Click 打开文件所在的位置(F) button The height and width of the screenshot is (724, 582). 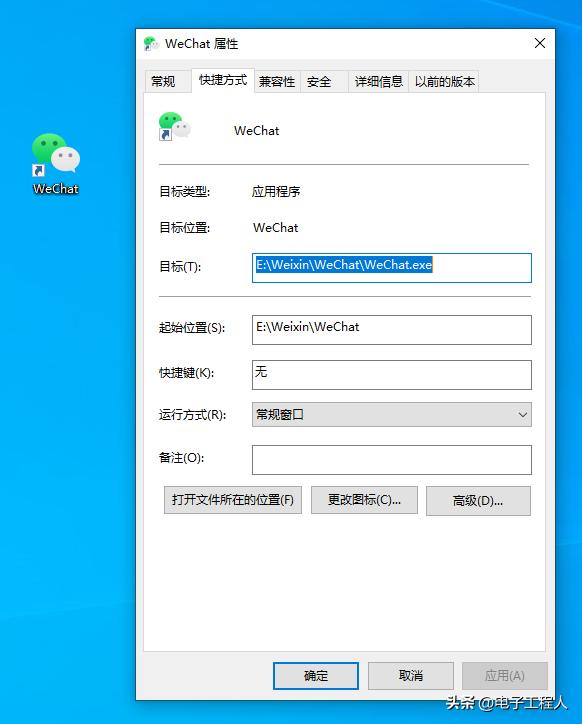click(x=233, y=500)
